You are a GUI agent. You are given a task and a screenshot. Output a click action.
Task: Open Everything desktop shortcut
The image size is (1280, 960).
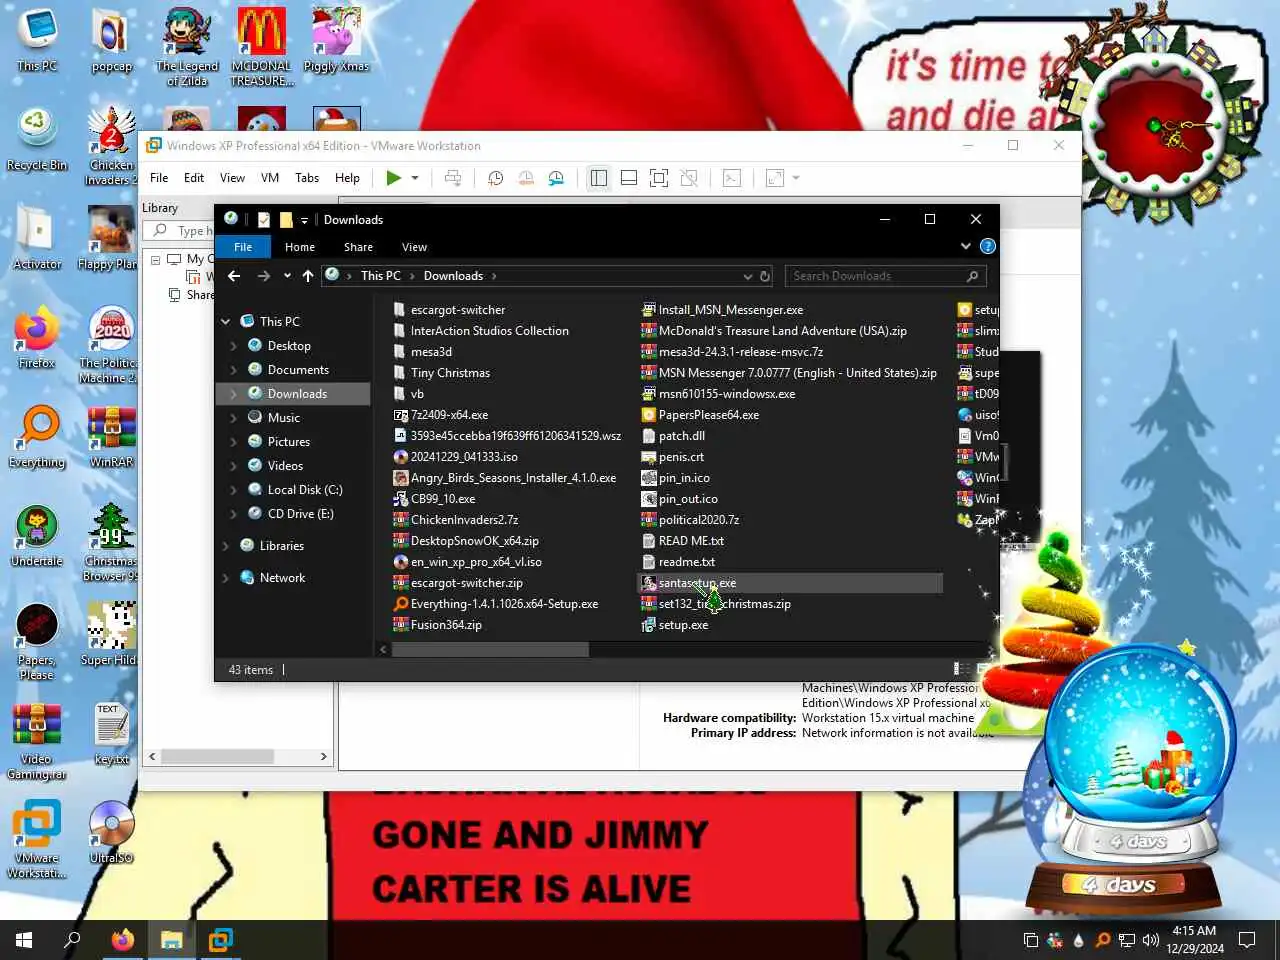coord(36,437)
